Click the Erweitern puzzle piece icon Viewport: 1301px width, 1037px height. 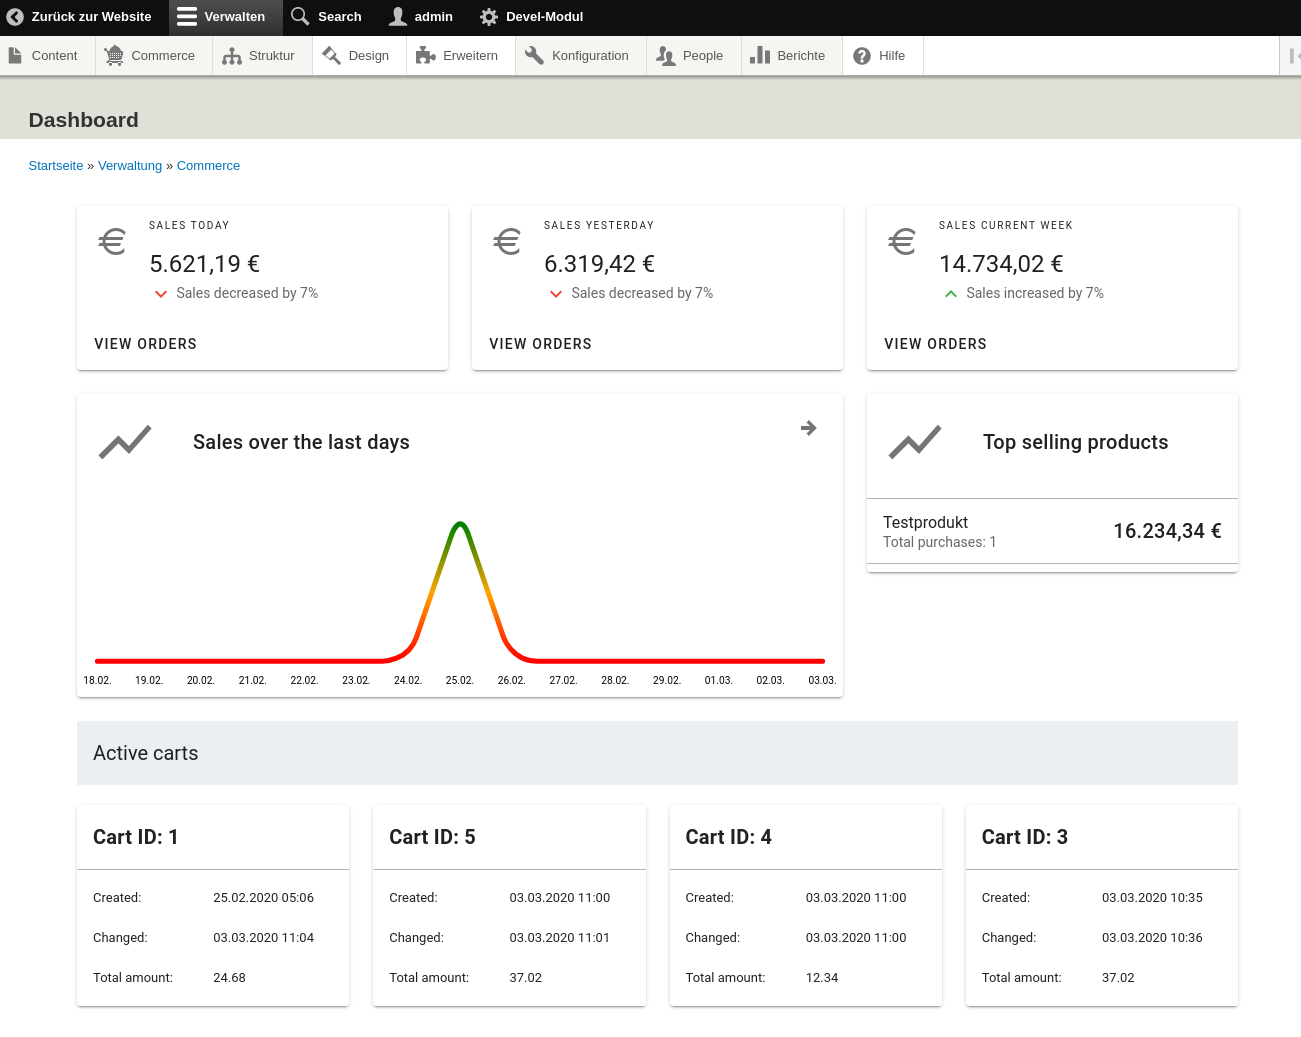click(426, 56)
